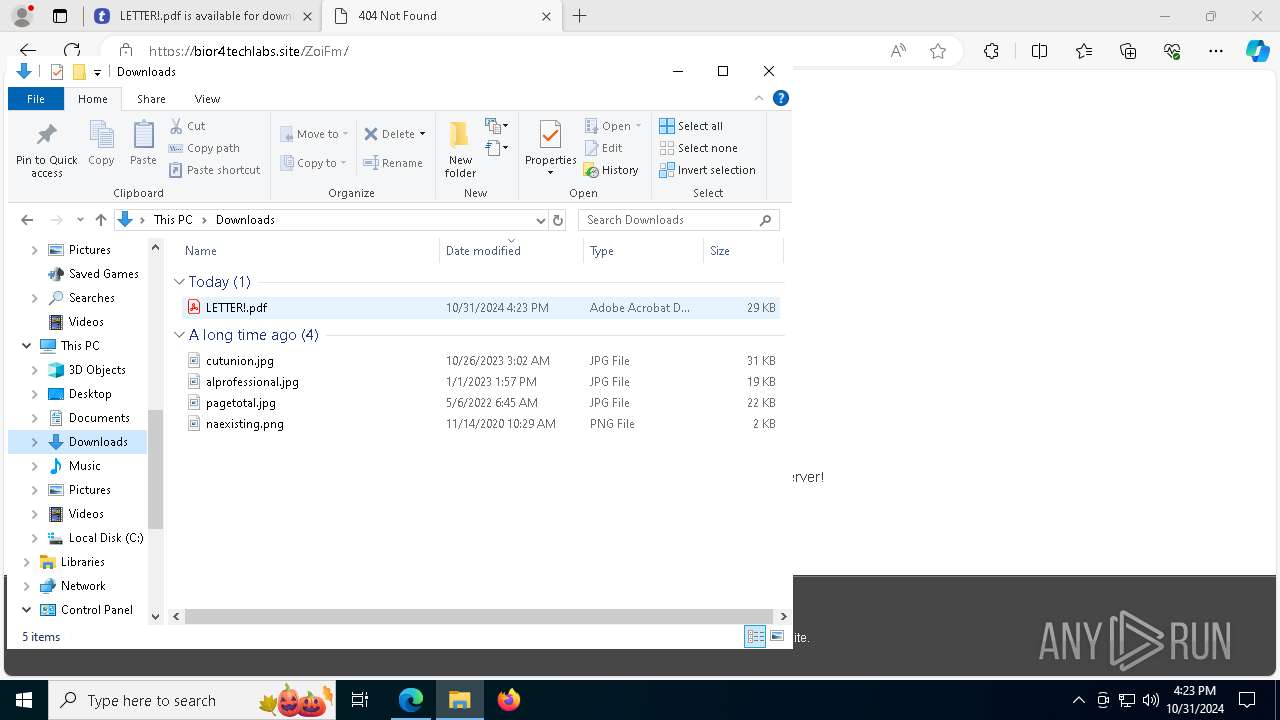Switch to Details view icon in status bar
The image size is (1280, 720).
click(x=755, y=636)
